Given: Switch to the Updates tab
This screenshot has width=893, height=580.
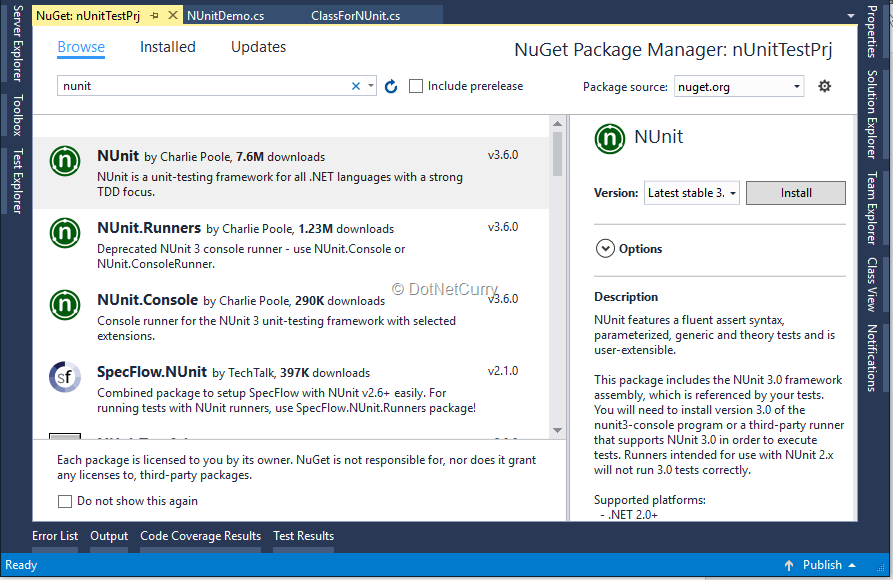Looking at the screenshot, I should pos(259,47).
